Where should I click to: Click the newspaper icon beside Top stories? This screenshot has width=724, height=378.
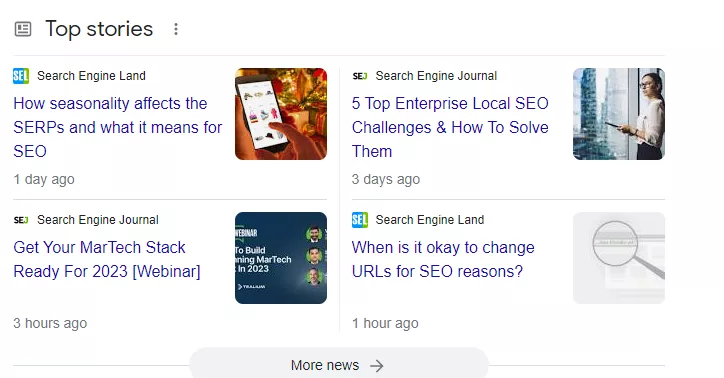(23, 29)
